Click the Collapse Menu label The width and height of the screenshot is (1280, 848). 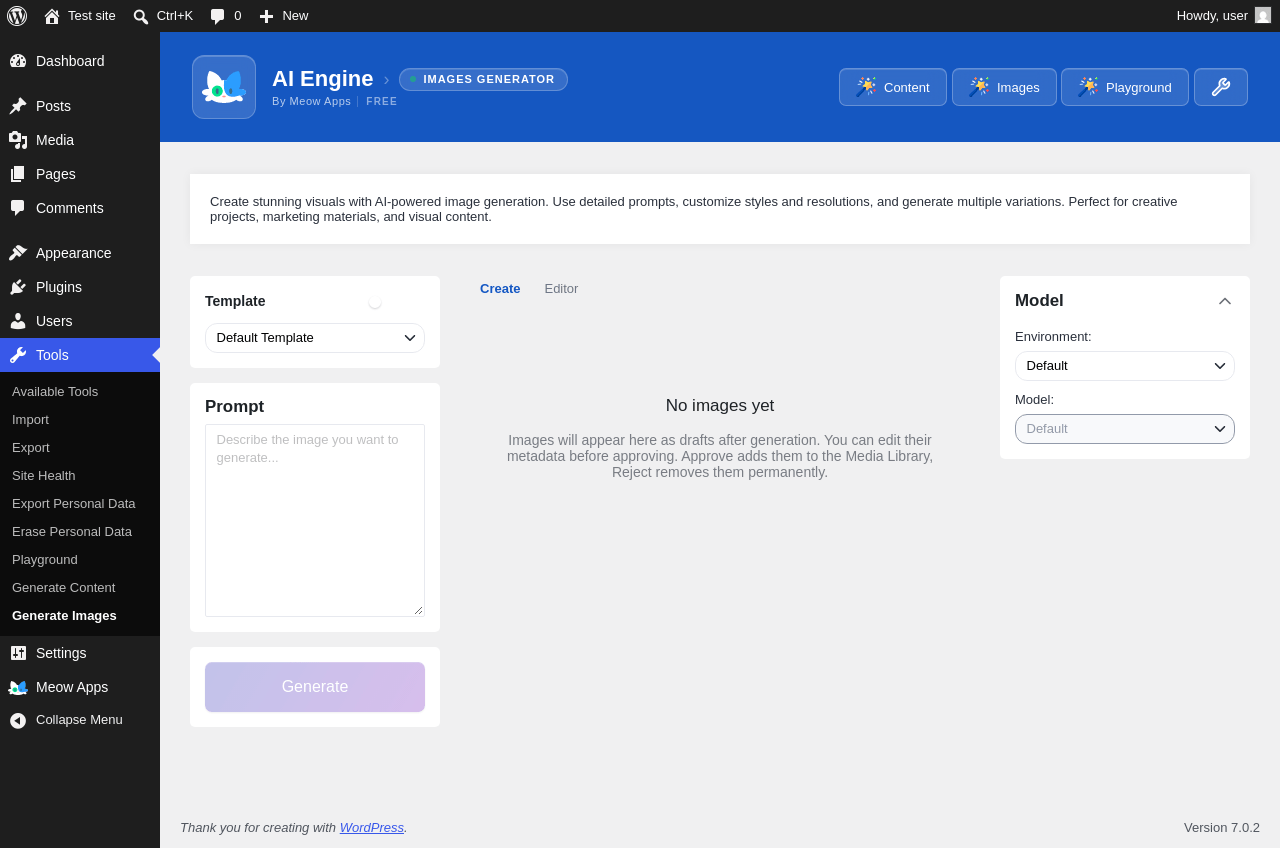(x=80, y=720)
